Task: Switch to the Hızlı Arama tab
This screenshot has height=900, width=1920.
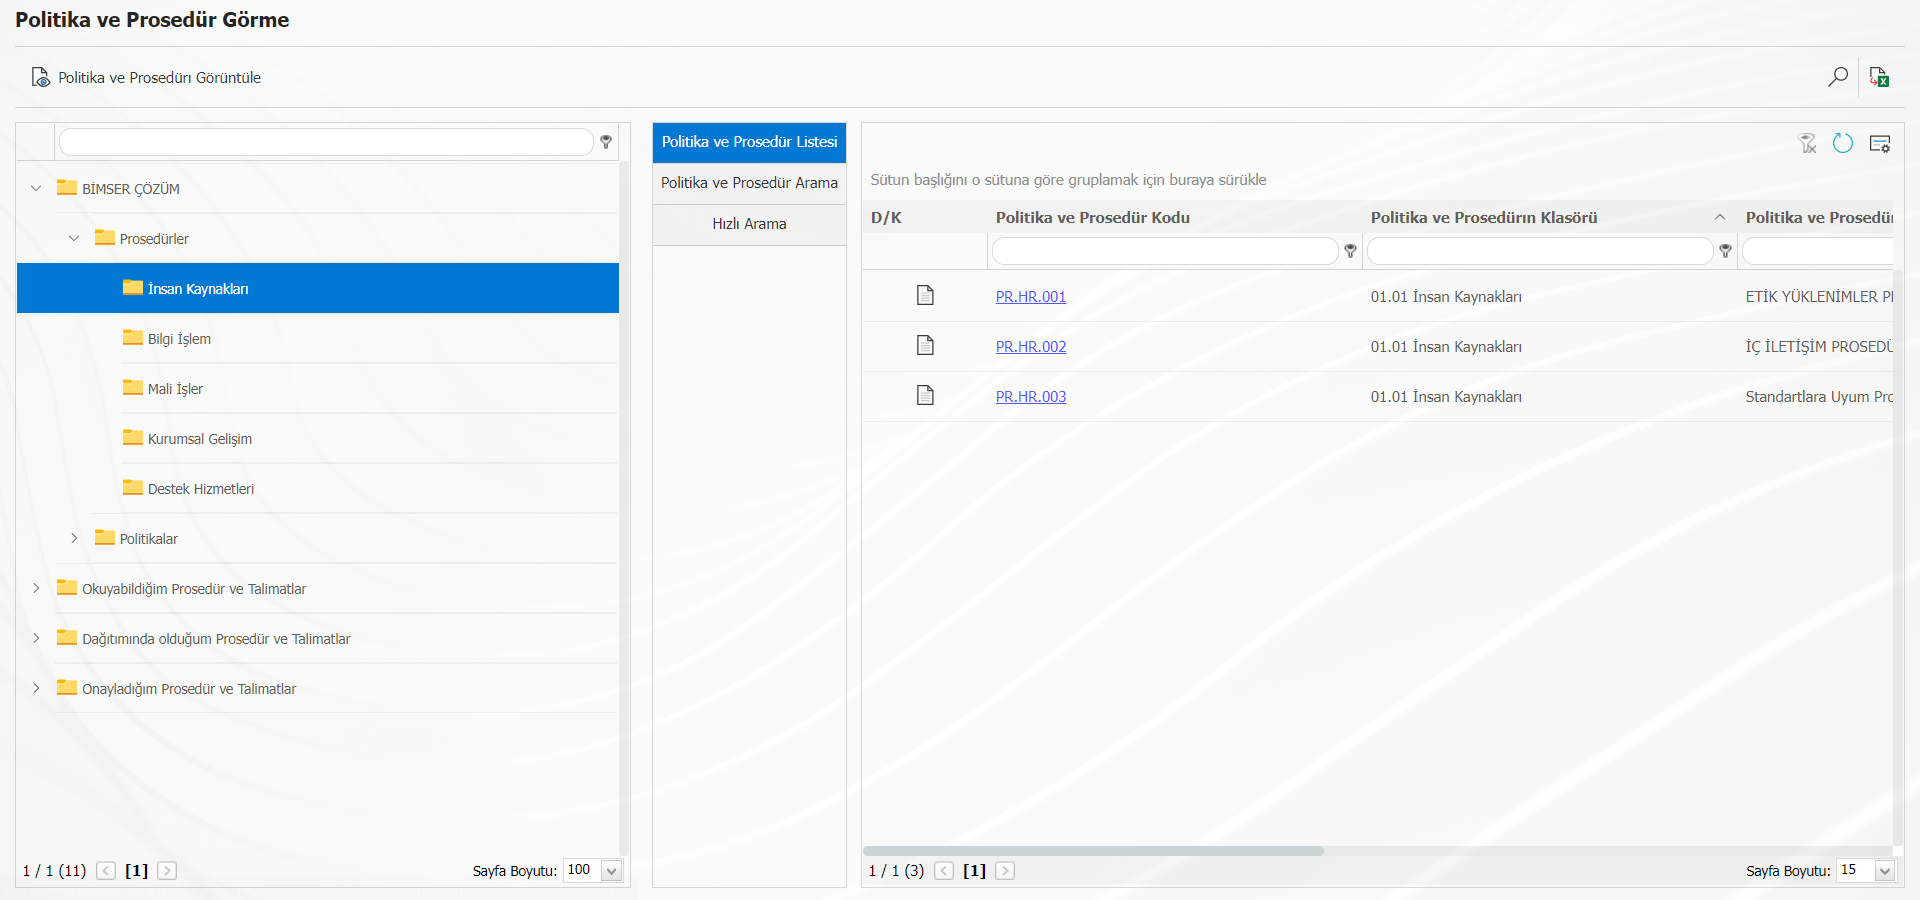Action: 749,224
